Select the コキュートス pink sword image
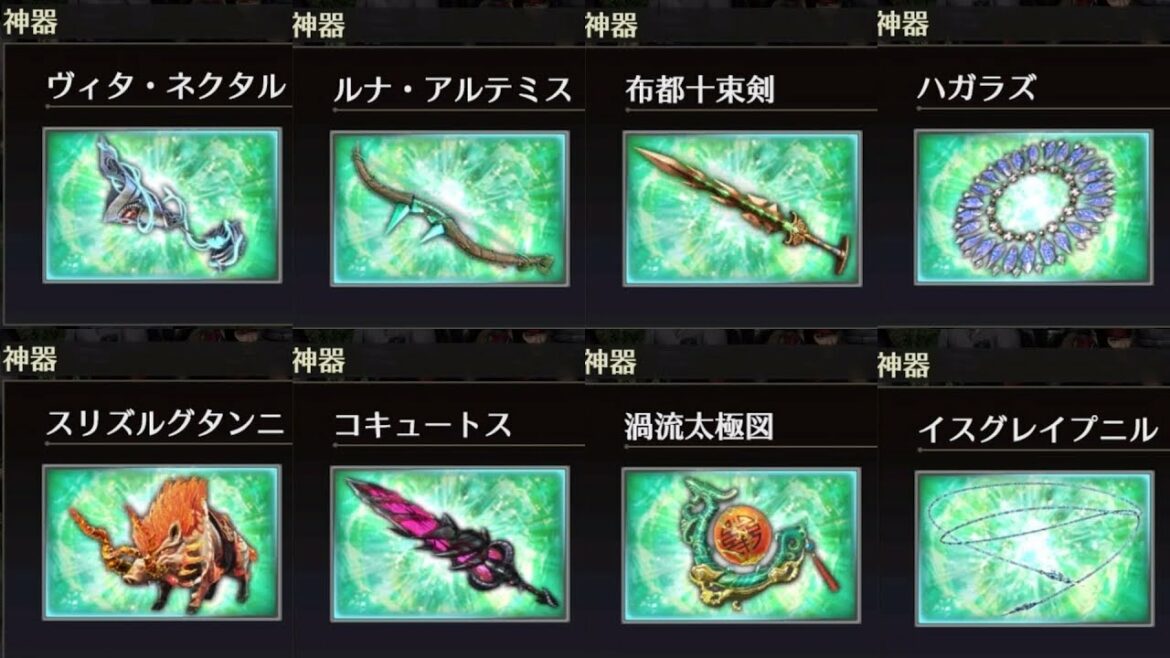Screen dimensions: 1170x658 pyautogui.click(x=450, y=545)
